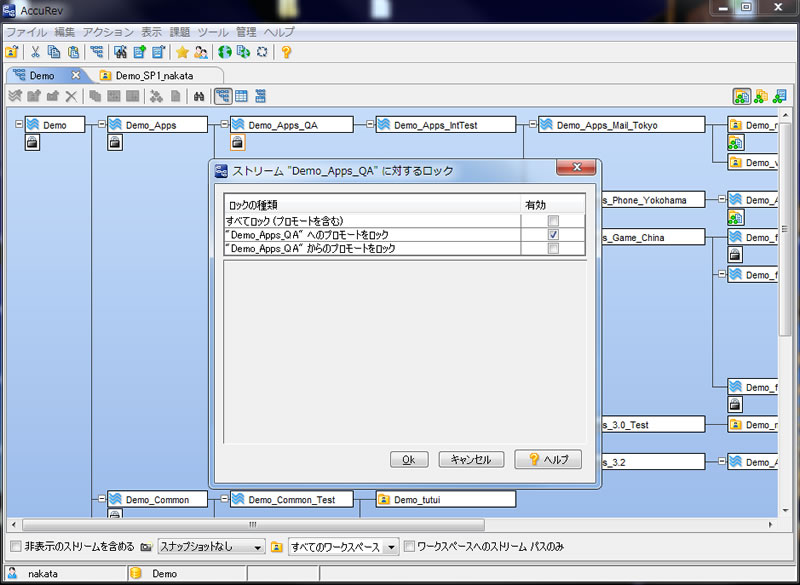The image size is (800, 585).
Task: Click the lock icon under the Demo stream
Action: [32, 142]
